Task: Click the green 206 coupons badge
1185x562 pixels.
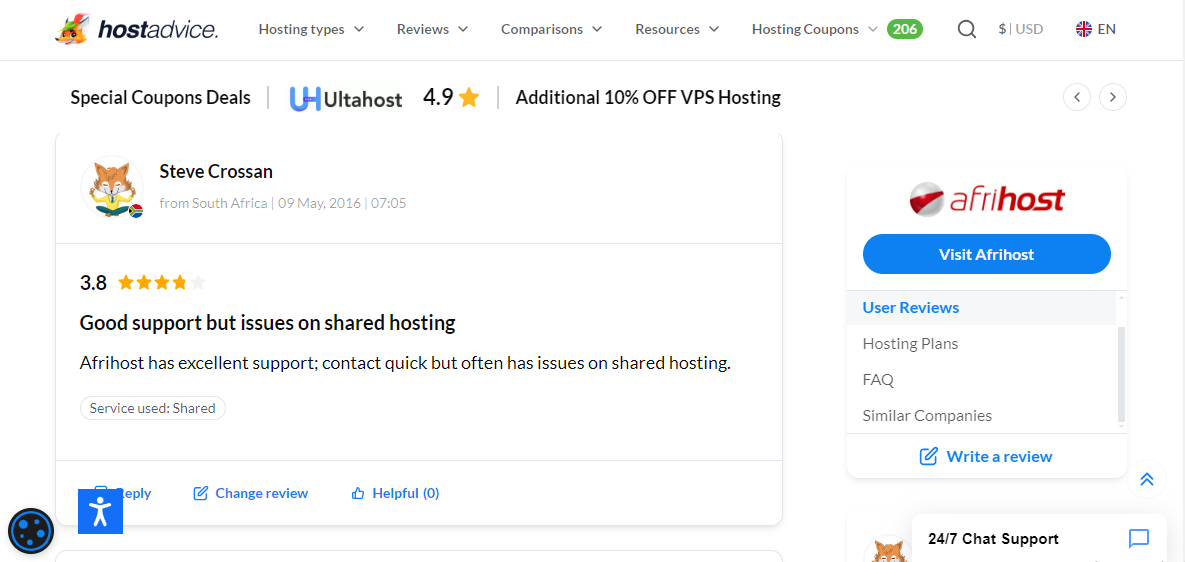Action: tap(905, 29)
